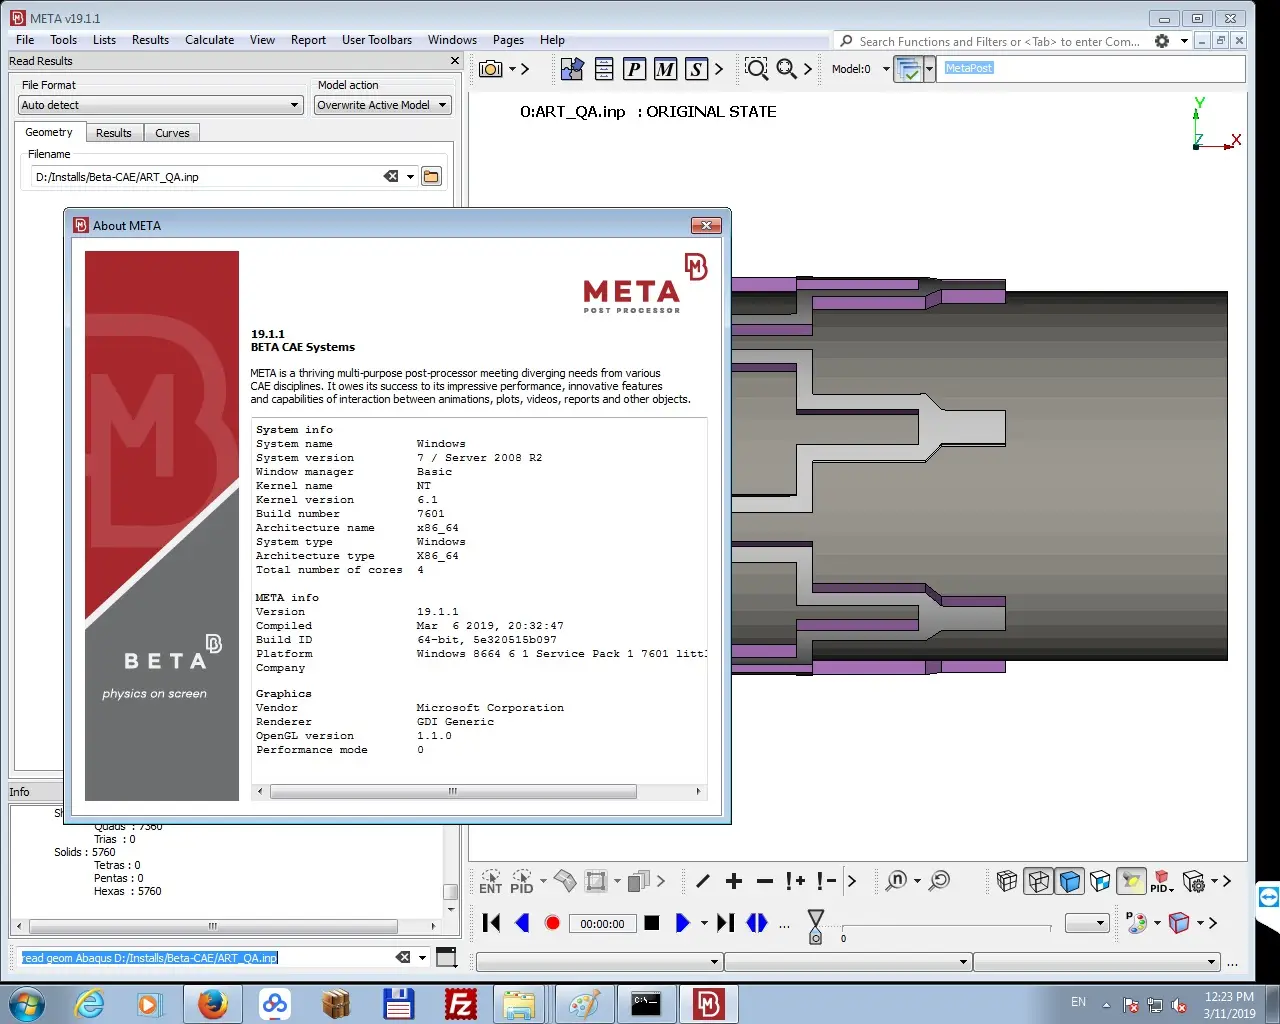
Task: Play animation backward
Action: pyautogui.click(x=522, y=923)
